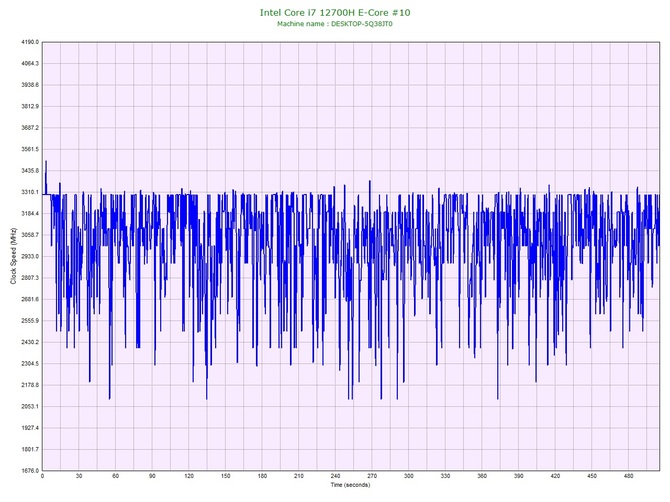
Task: Click the 'Machine name : DESKTOP-5Q38JT0' subtitle
Action: pos(335,24)
